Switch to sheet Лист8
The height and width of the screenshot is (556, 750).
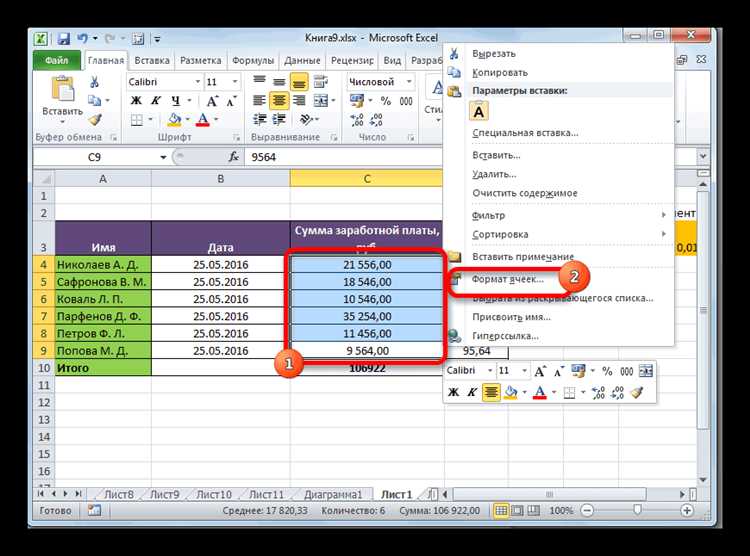tap(119, 494)
